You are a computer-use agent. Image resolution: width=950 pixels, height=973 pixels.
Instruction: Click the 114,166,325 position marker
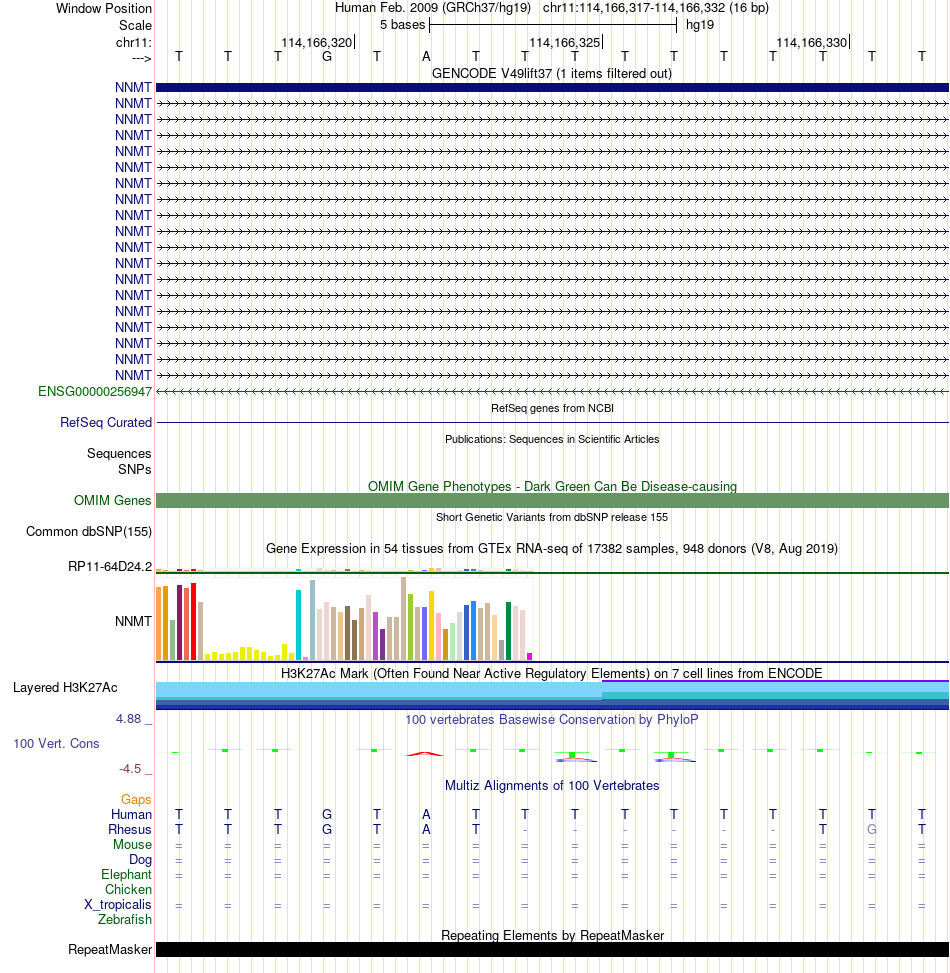[x=565, y=42]
